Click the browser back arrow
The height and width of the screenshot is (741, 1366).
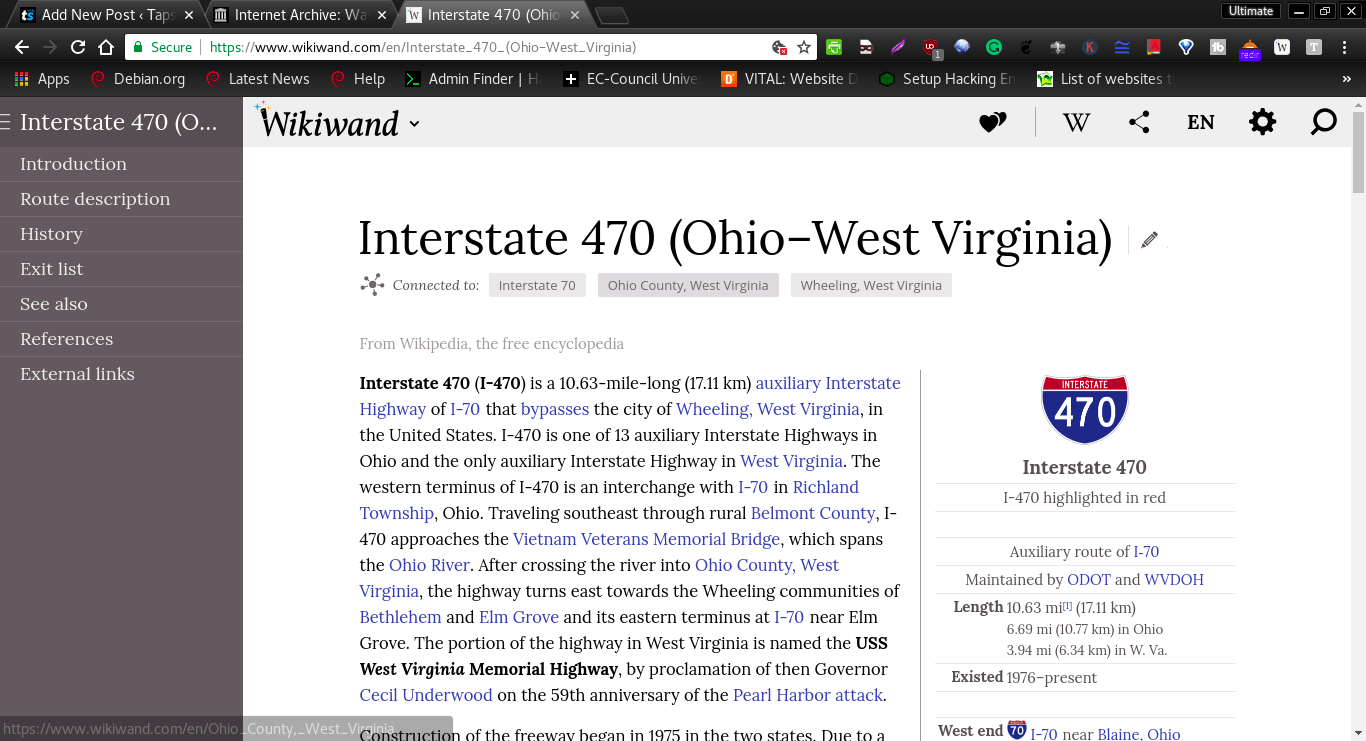(22, 47)
